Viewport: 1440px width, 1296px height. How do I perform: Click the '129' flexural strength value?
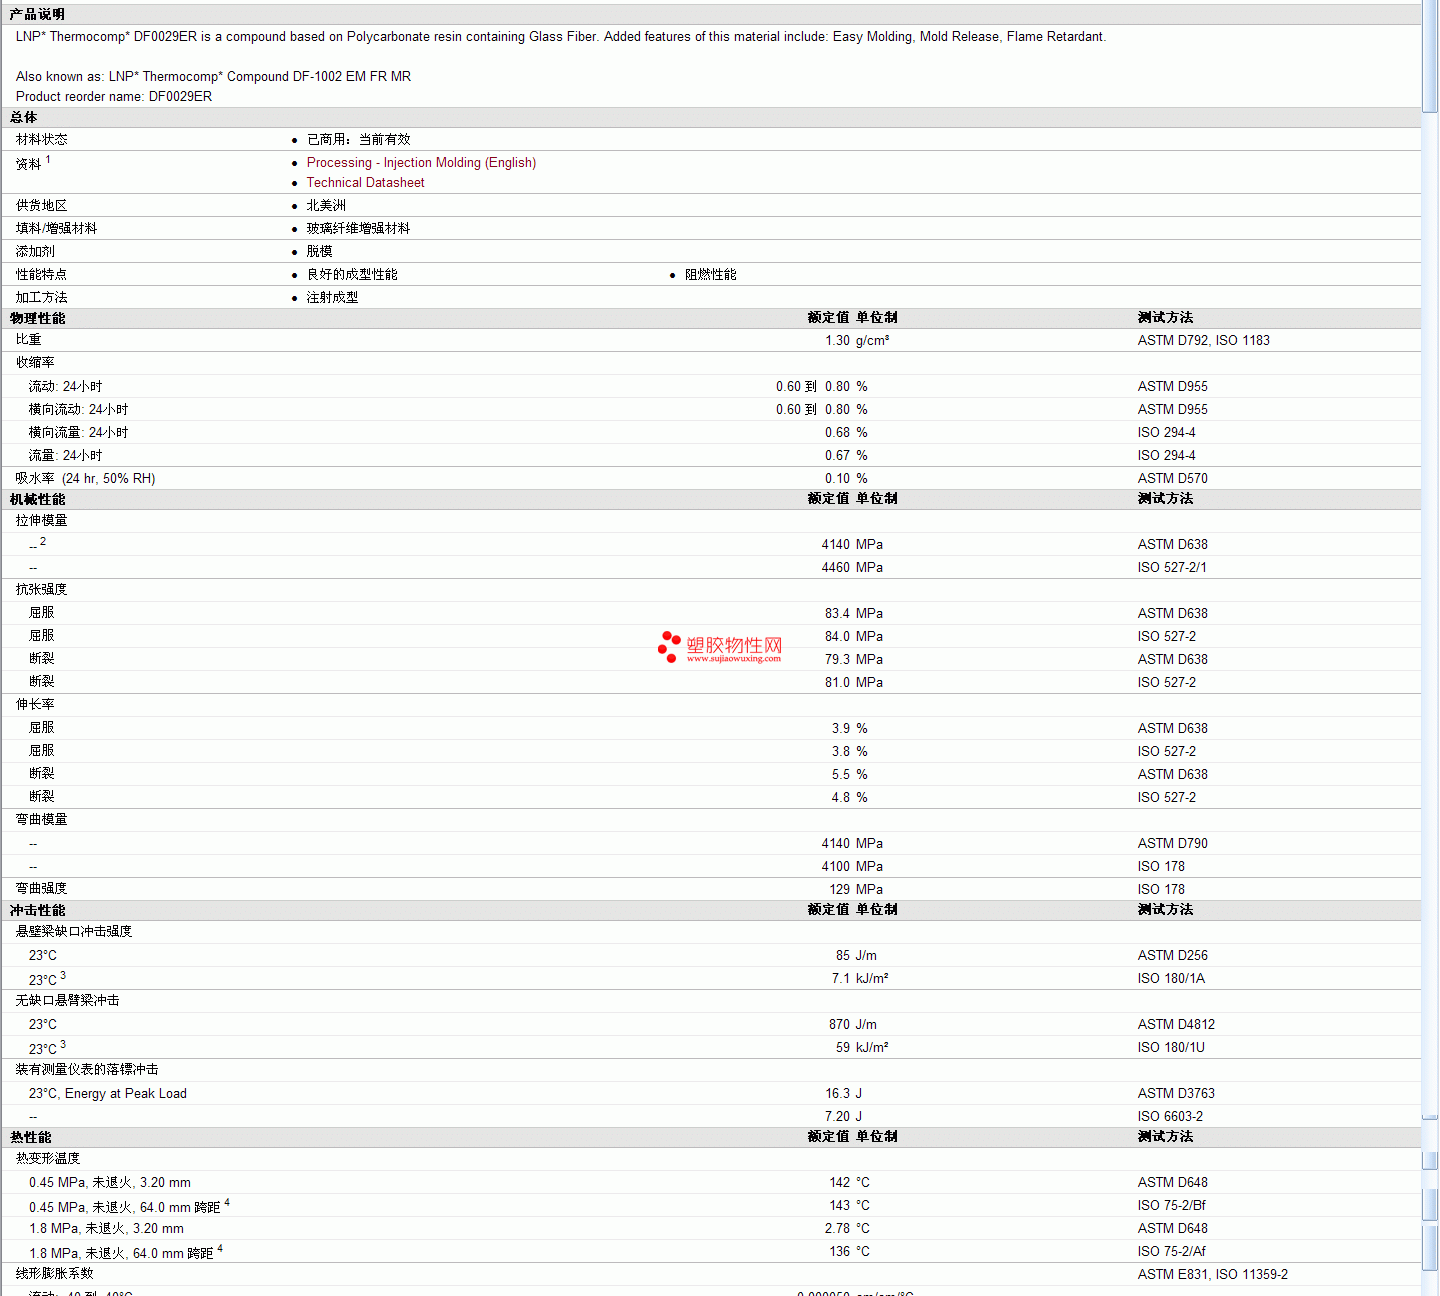(839, 890)
